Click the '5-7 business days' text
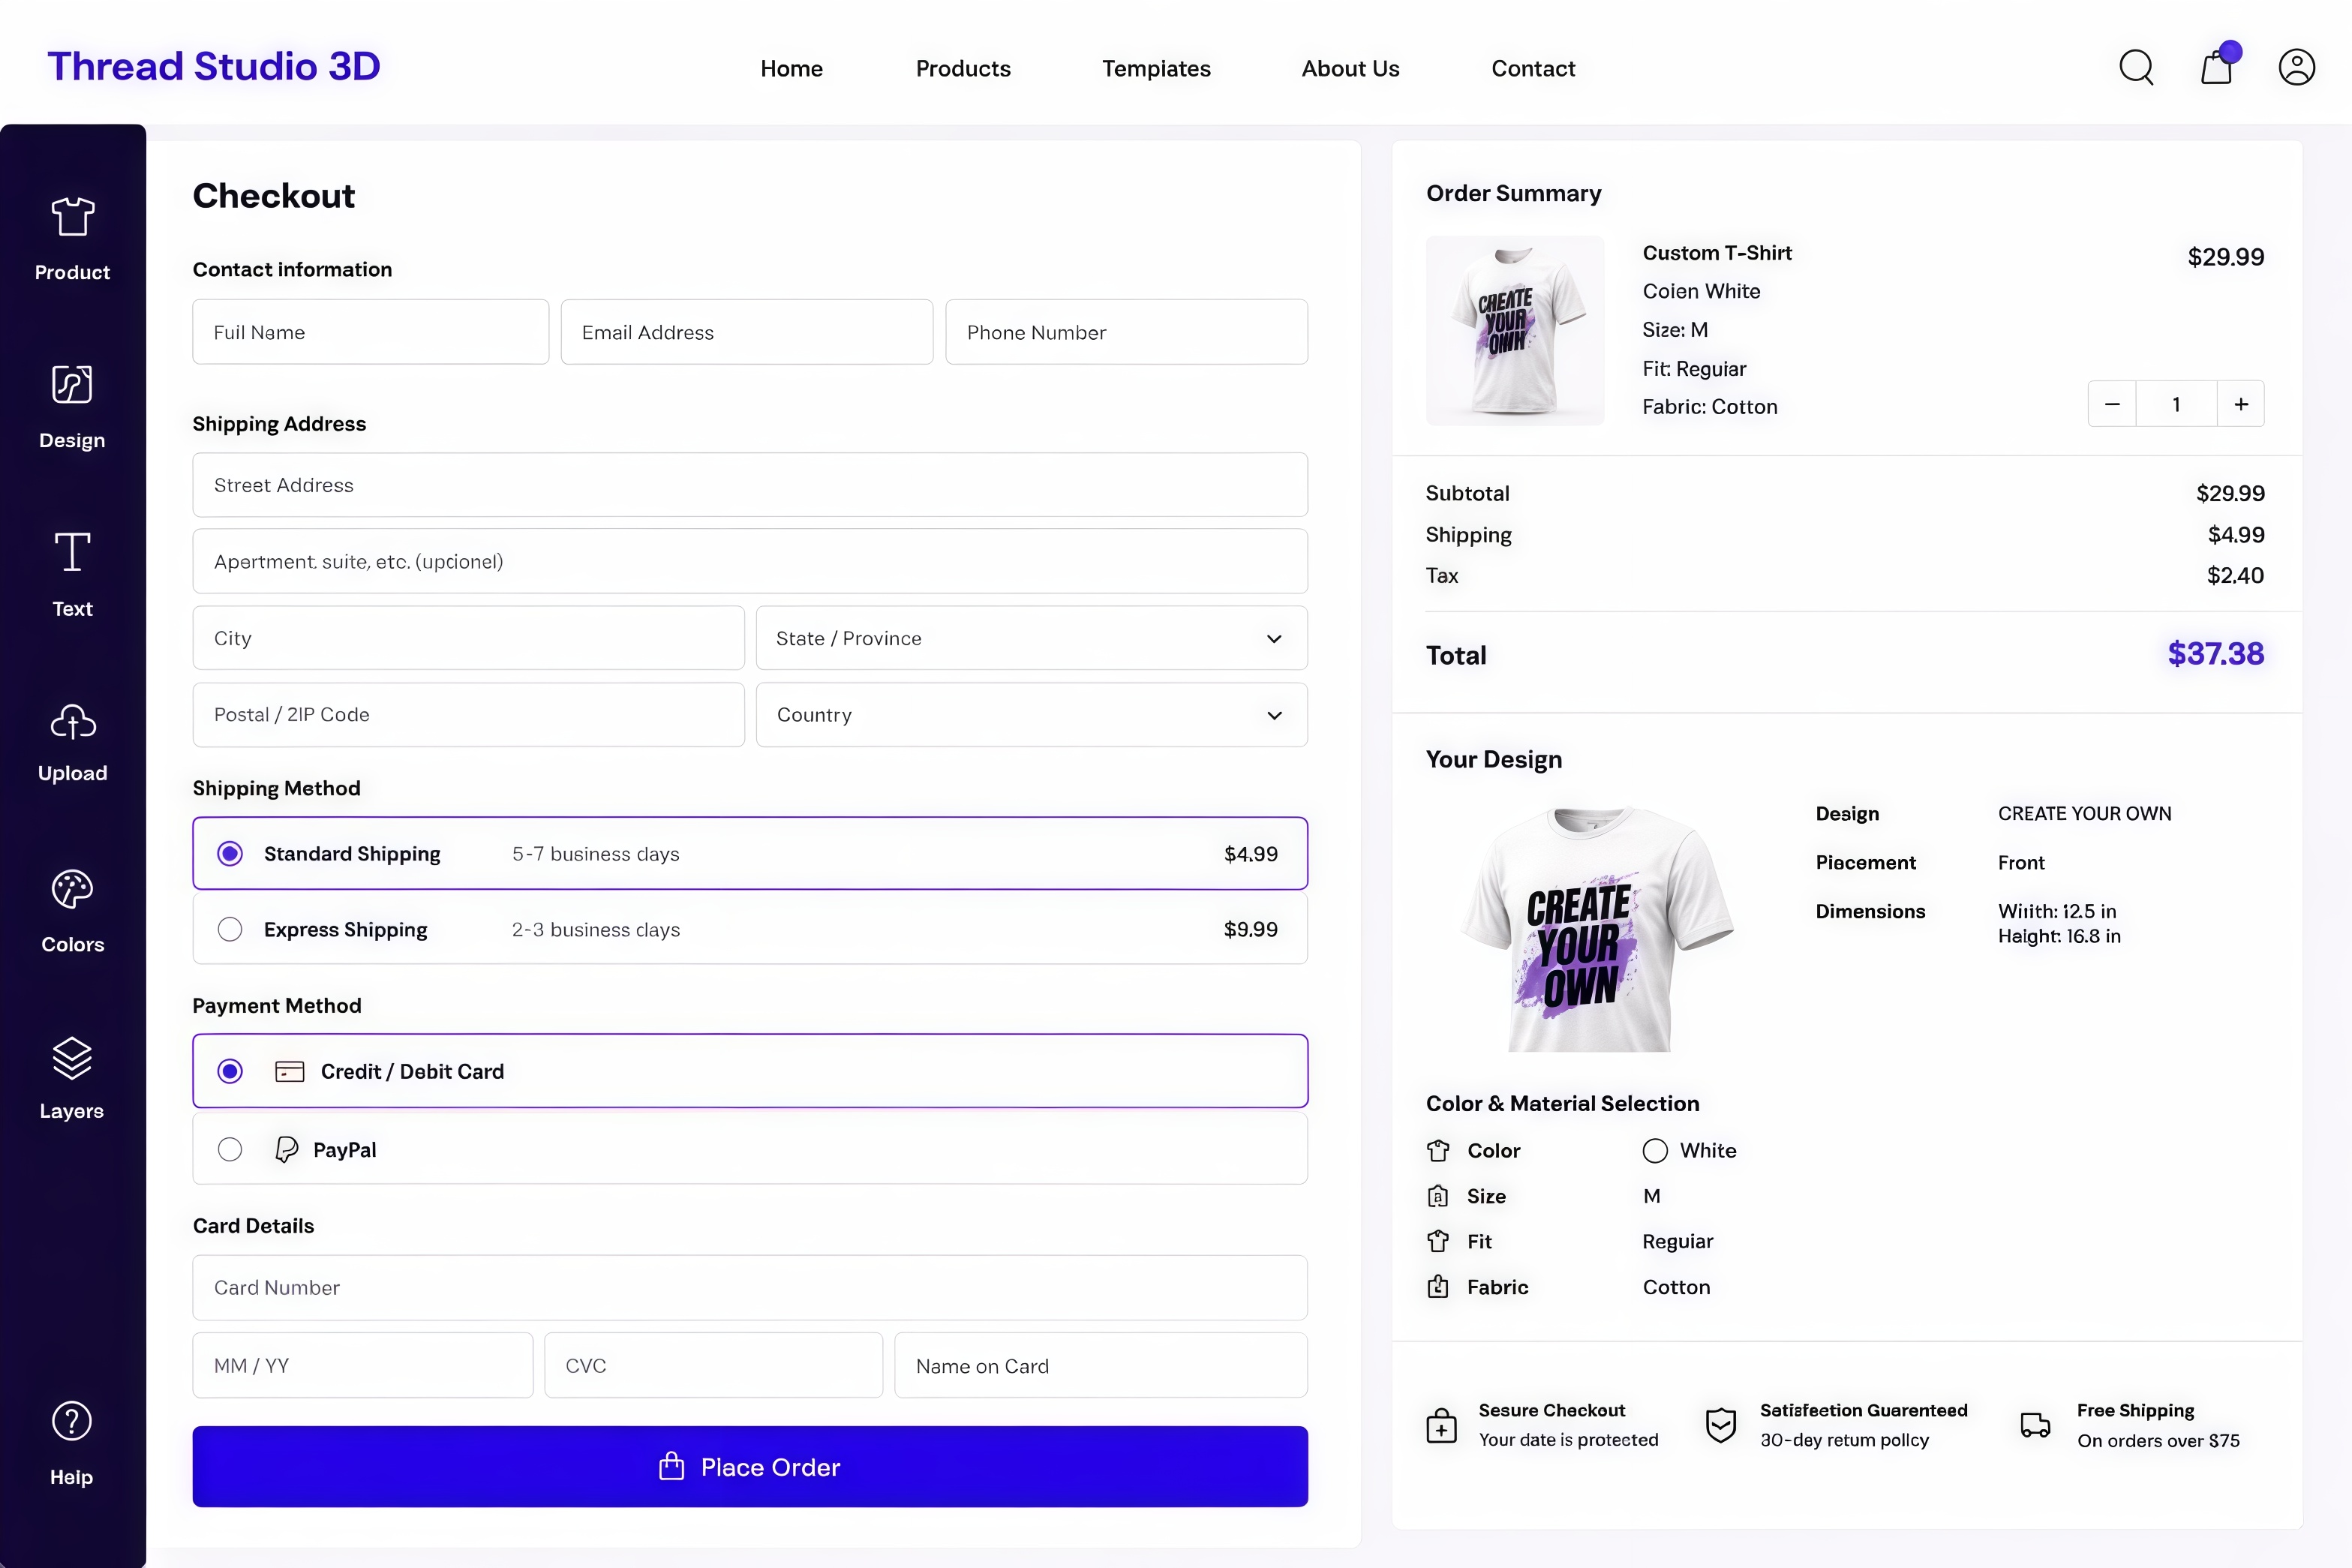The height and width of the screenshot is (1568, 2352). coord(596,854)
